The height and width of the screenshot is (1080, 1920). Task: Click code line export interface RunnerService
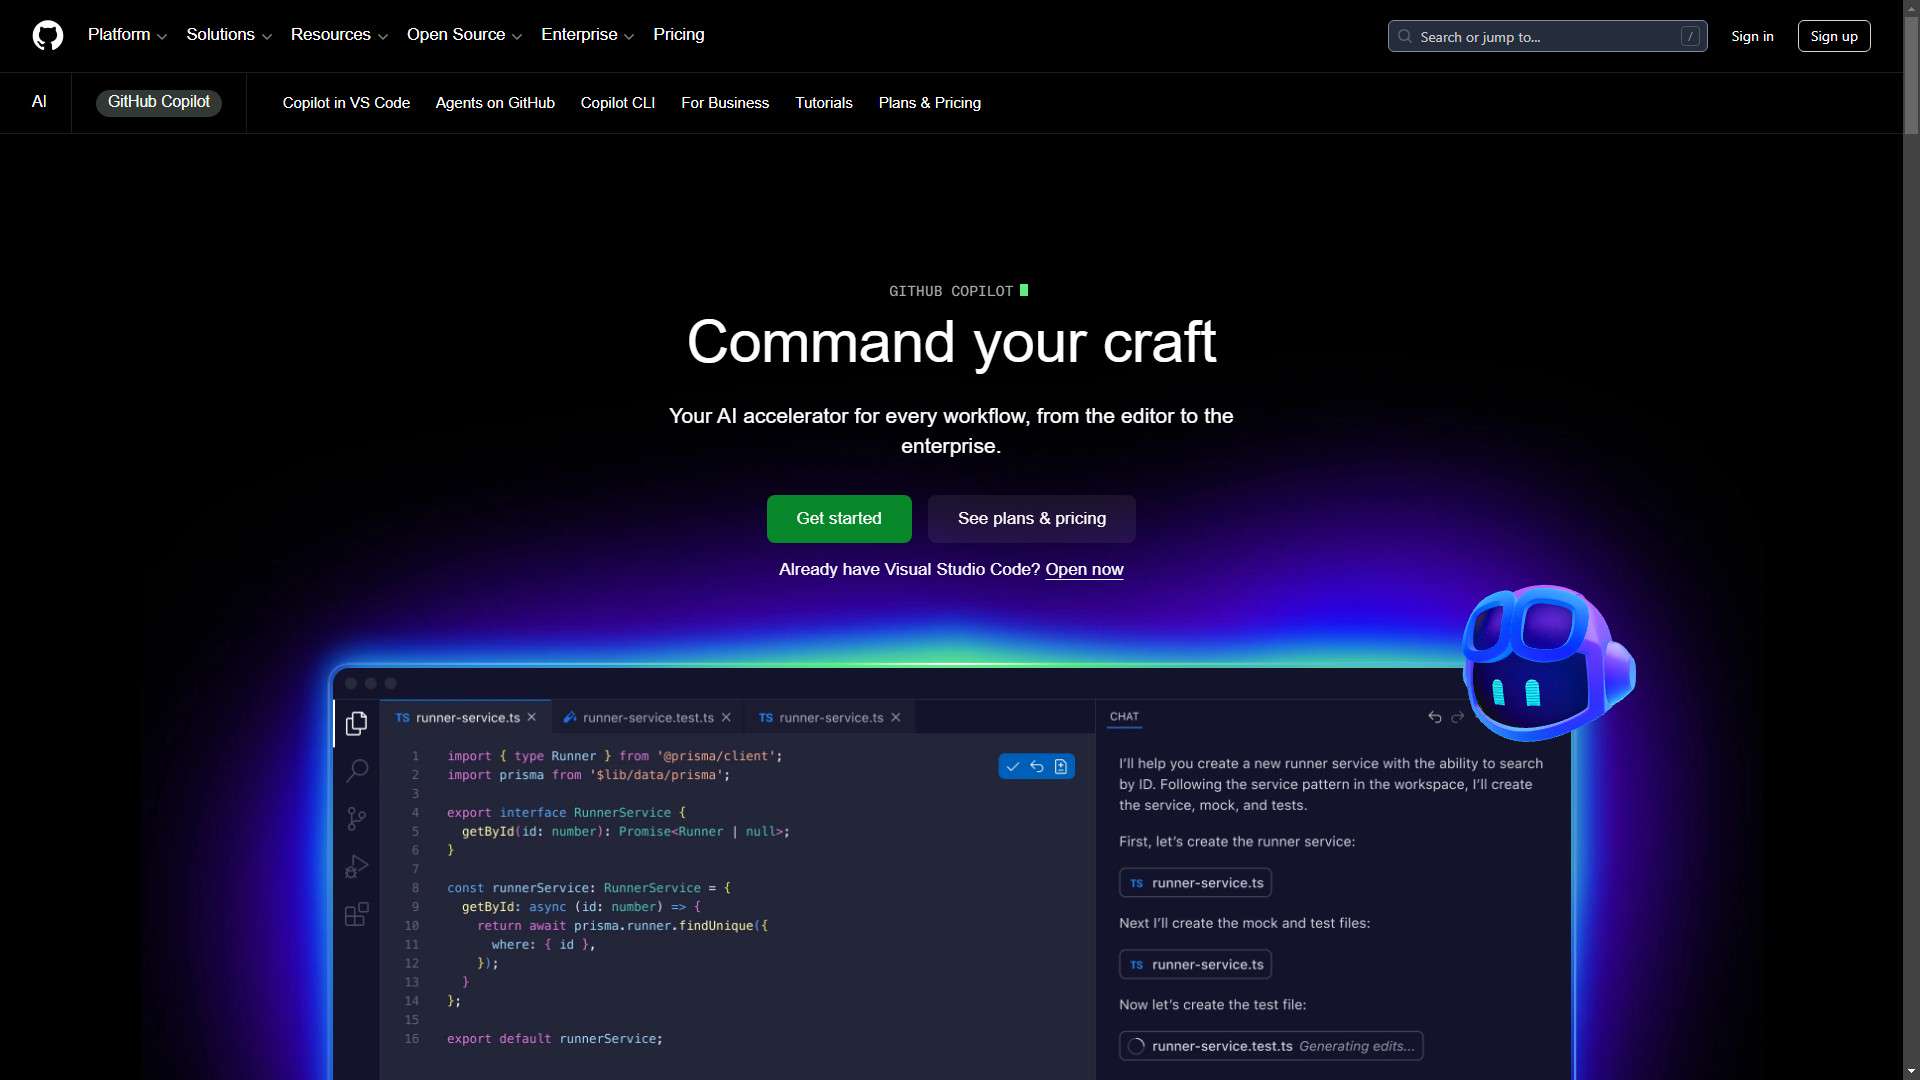[567, 813]
